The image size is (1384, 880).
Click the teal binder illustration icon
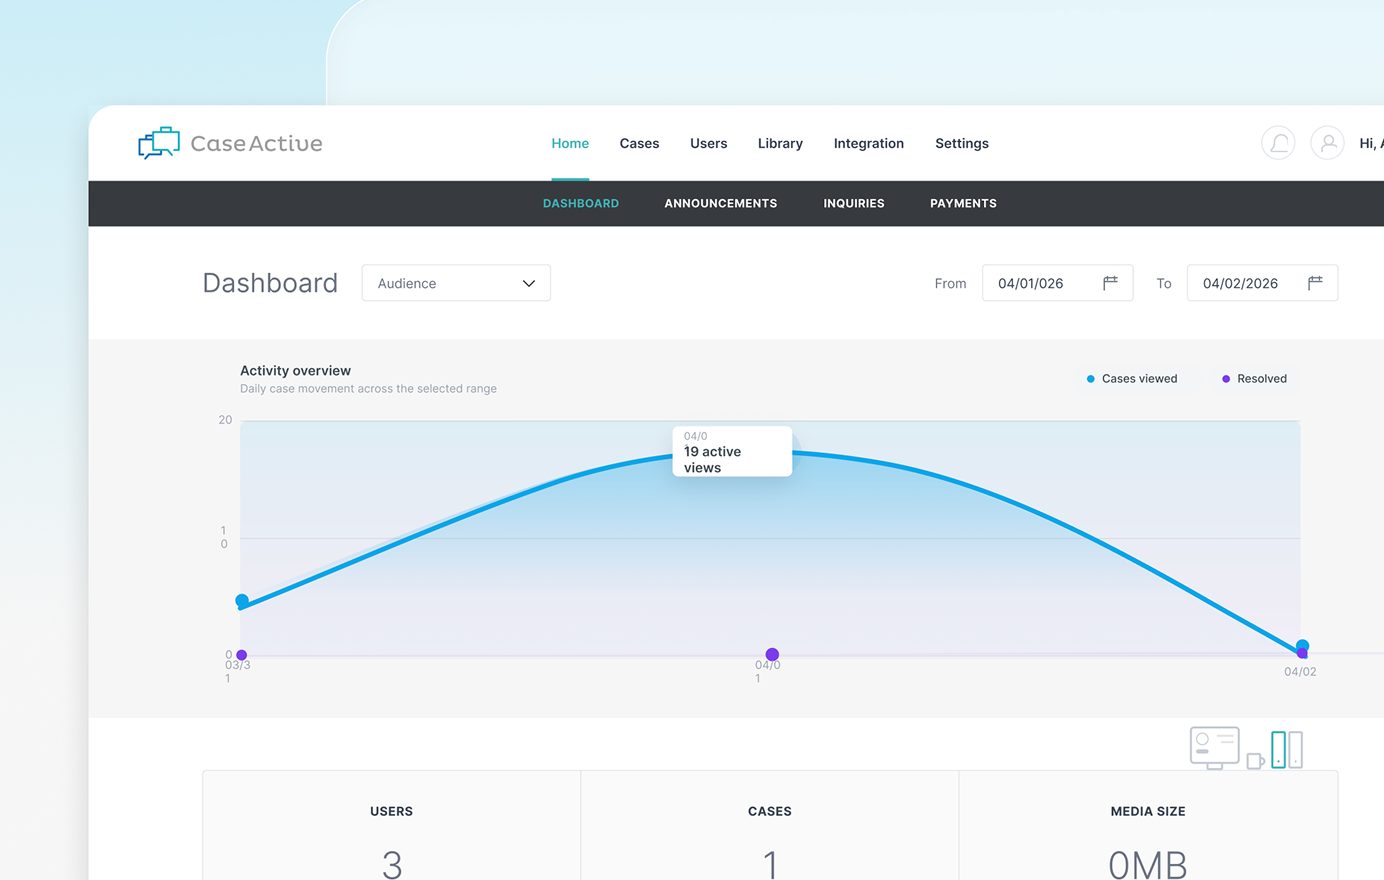(x=1278, y=749)
